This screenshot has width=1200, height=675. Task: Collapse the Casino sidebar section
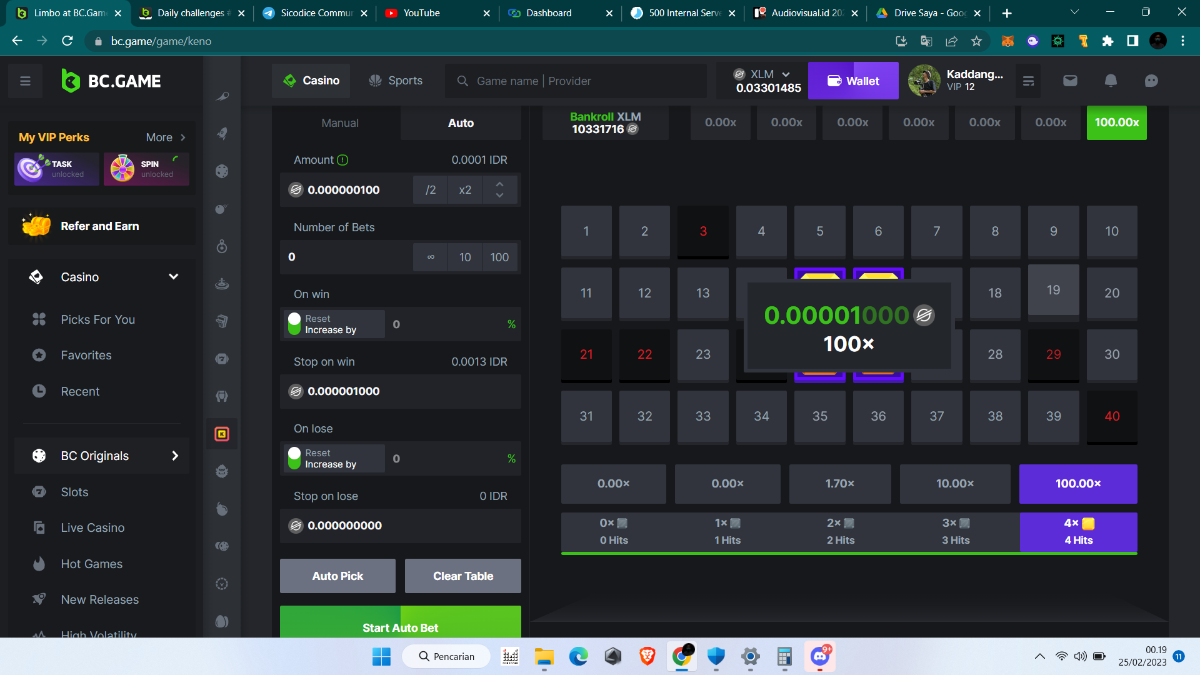click(x=174, y=277)
